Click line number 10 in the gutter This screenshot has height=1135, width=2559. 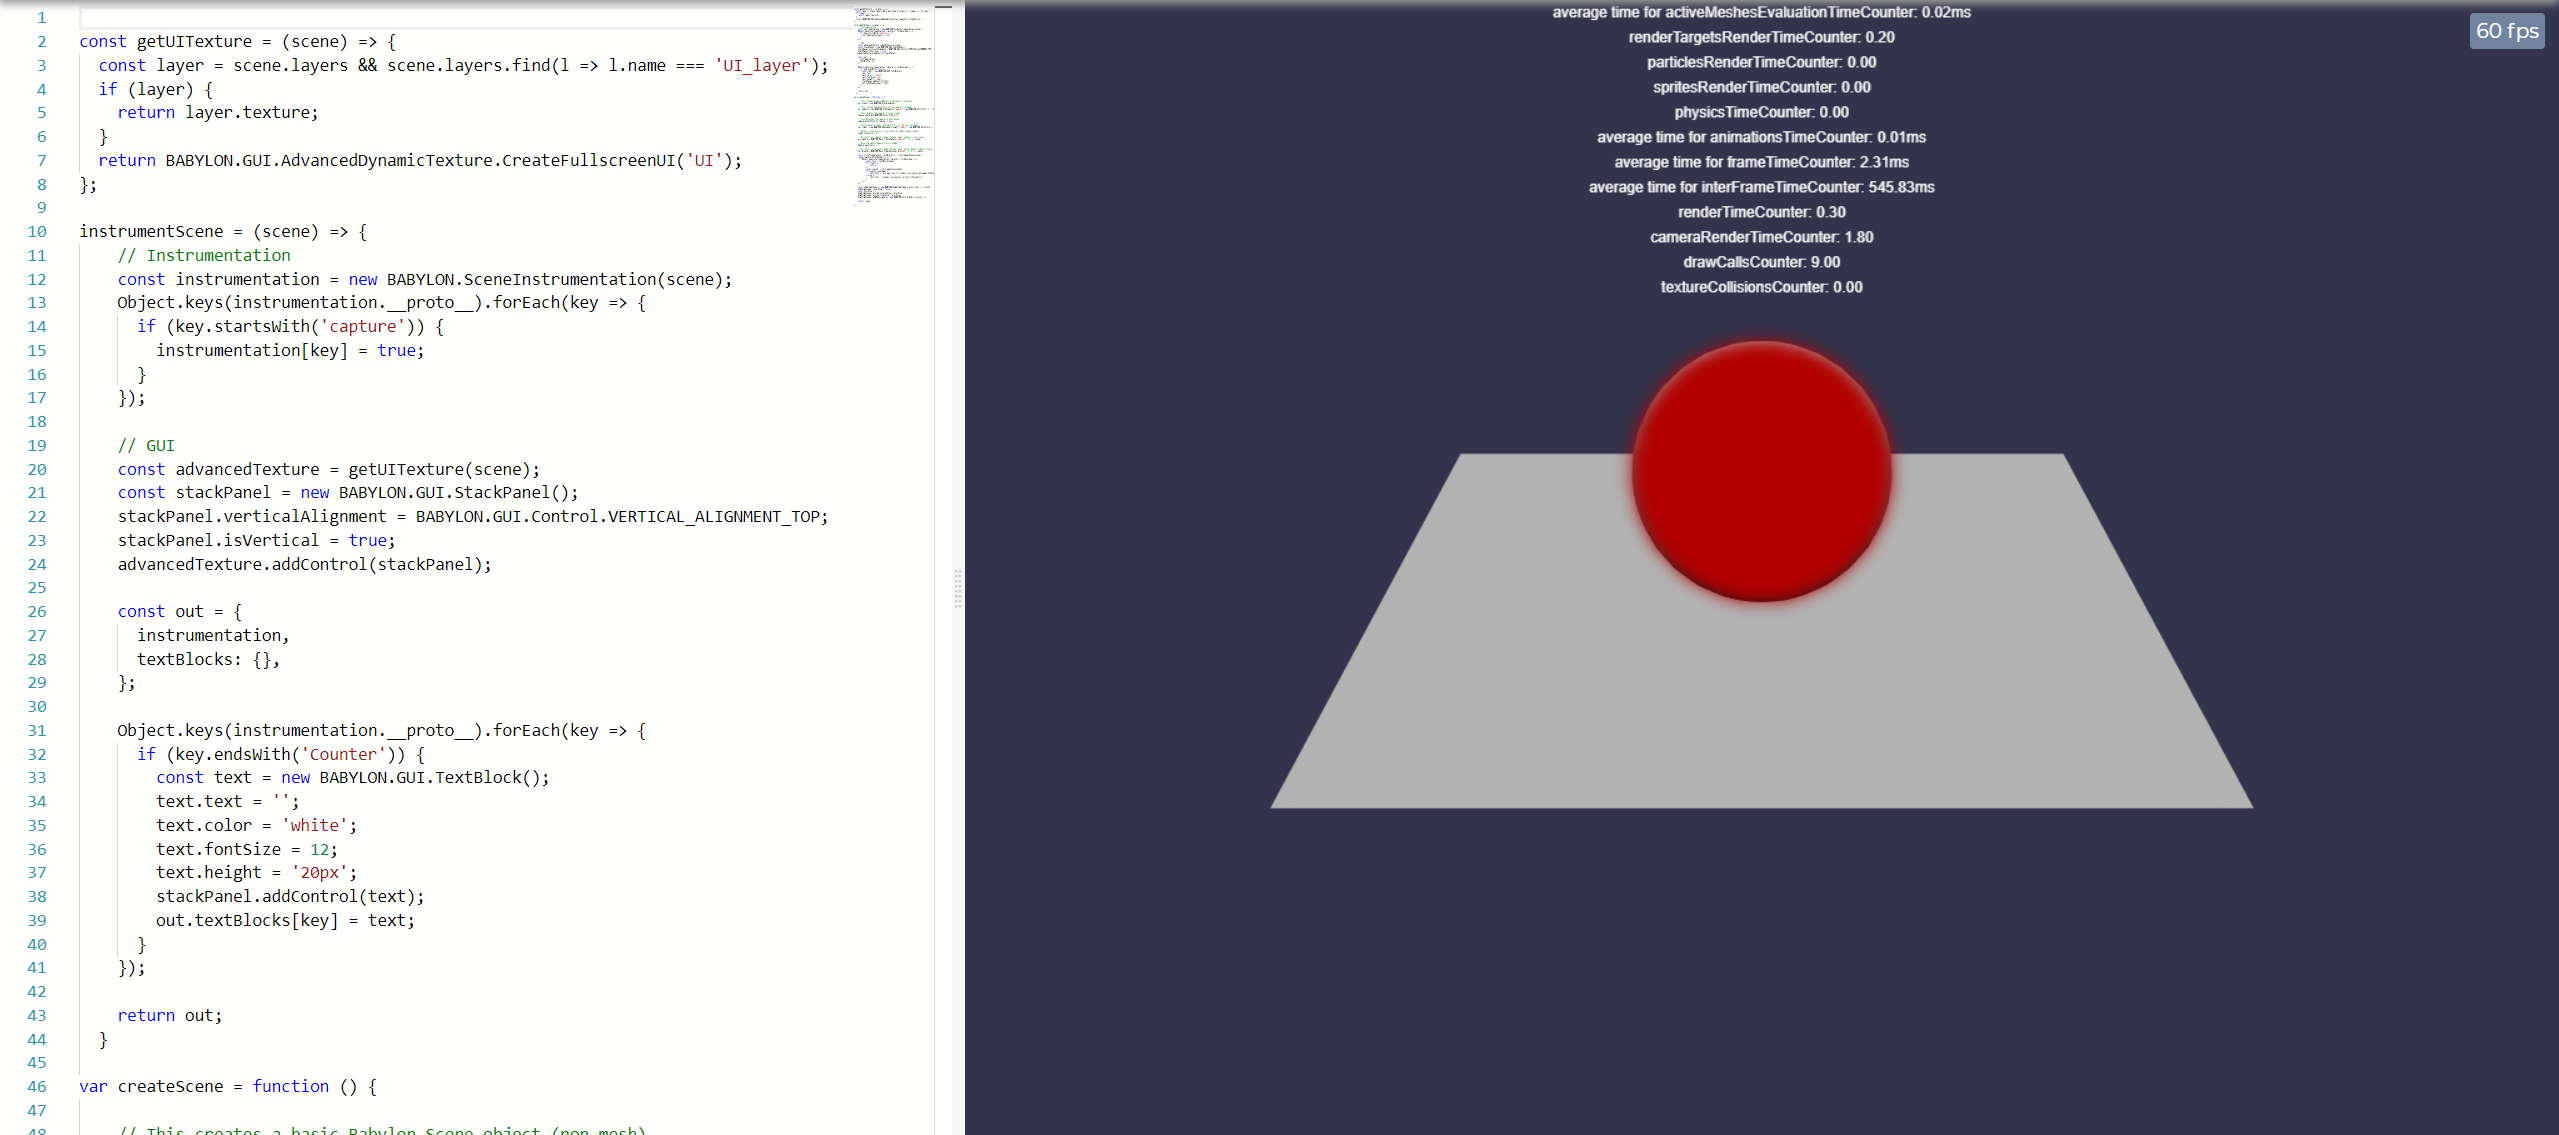pyautogui.click(x=37, y=231)
